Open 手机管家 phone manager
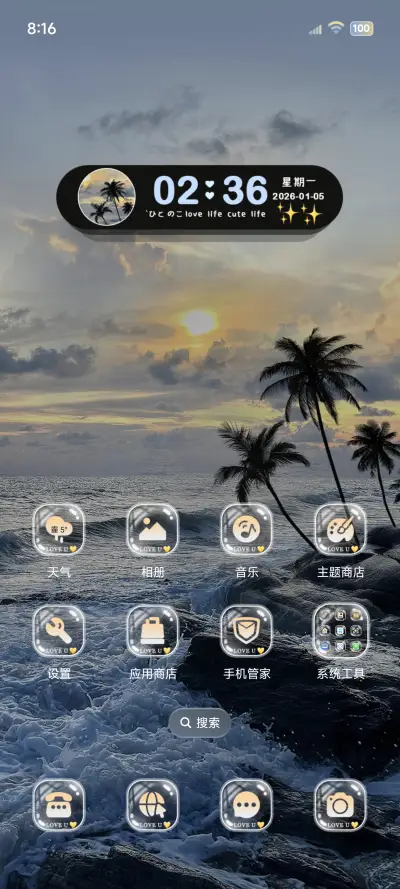This screenshot has width=400, height=889. tap(246, 630)
